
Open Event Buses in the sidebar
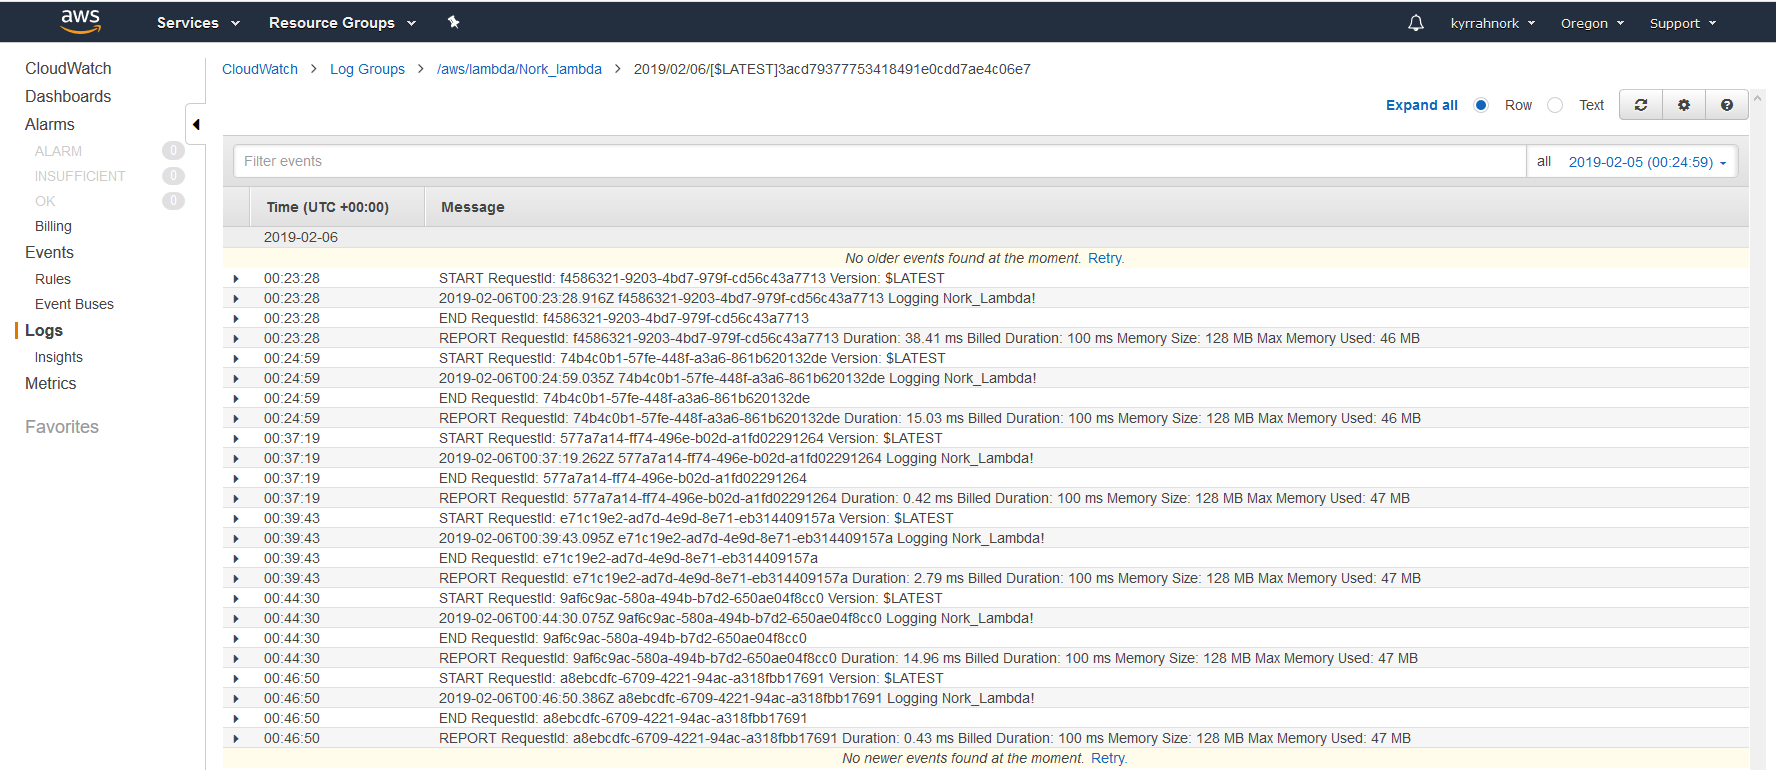tap(74, 304)
